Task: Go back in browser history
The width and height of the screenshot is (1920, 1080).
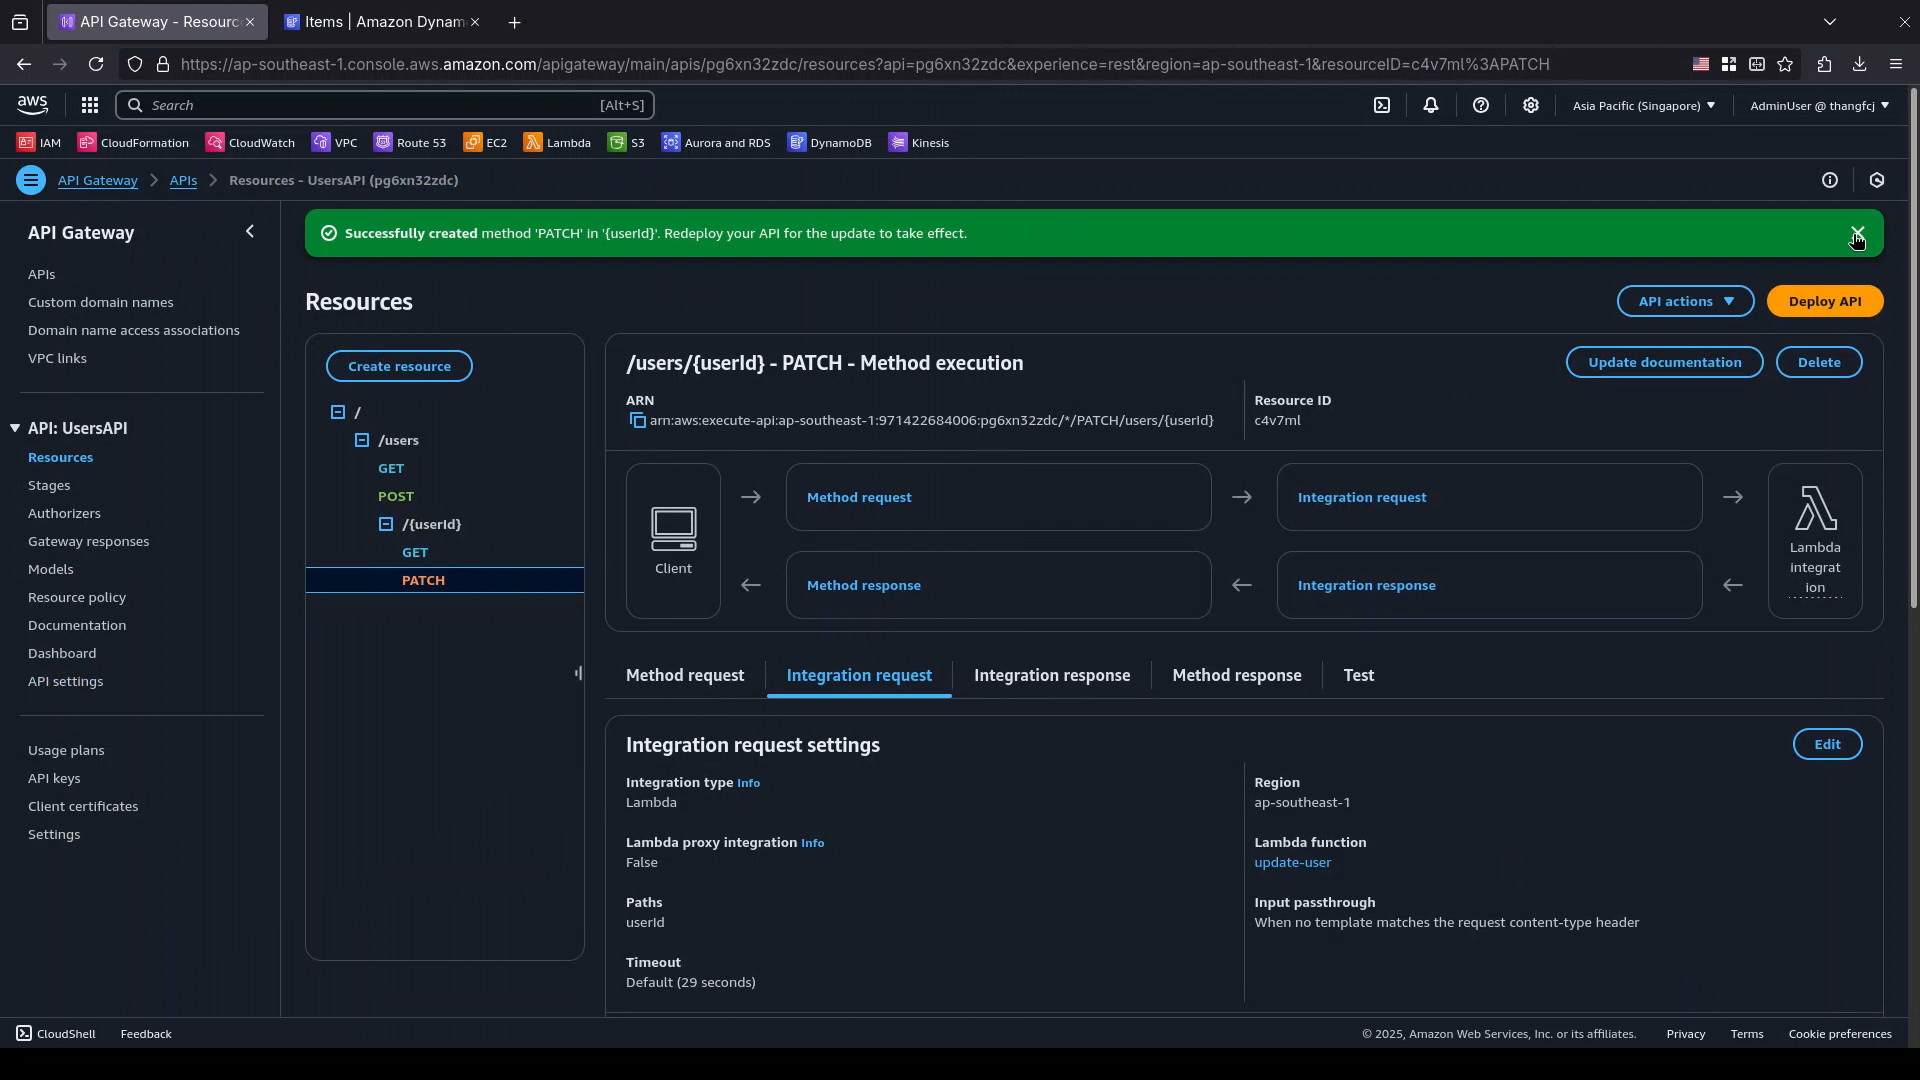Action: click(x=23, y=64)
